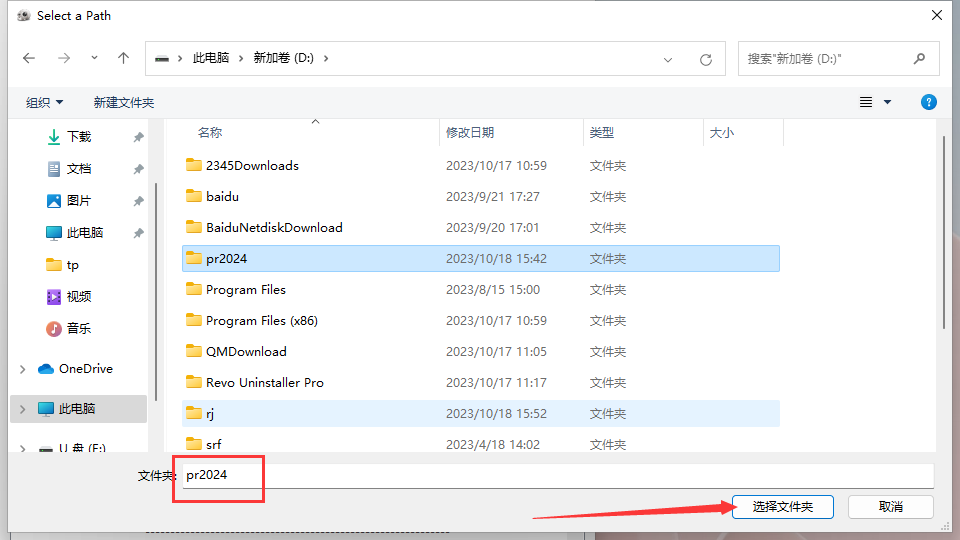Go forward using the right arrow

(64, 58)
